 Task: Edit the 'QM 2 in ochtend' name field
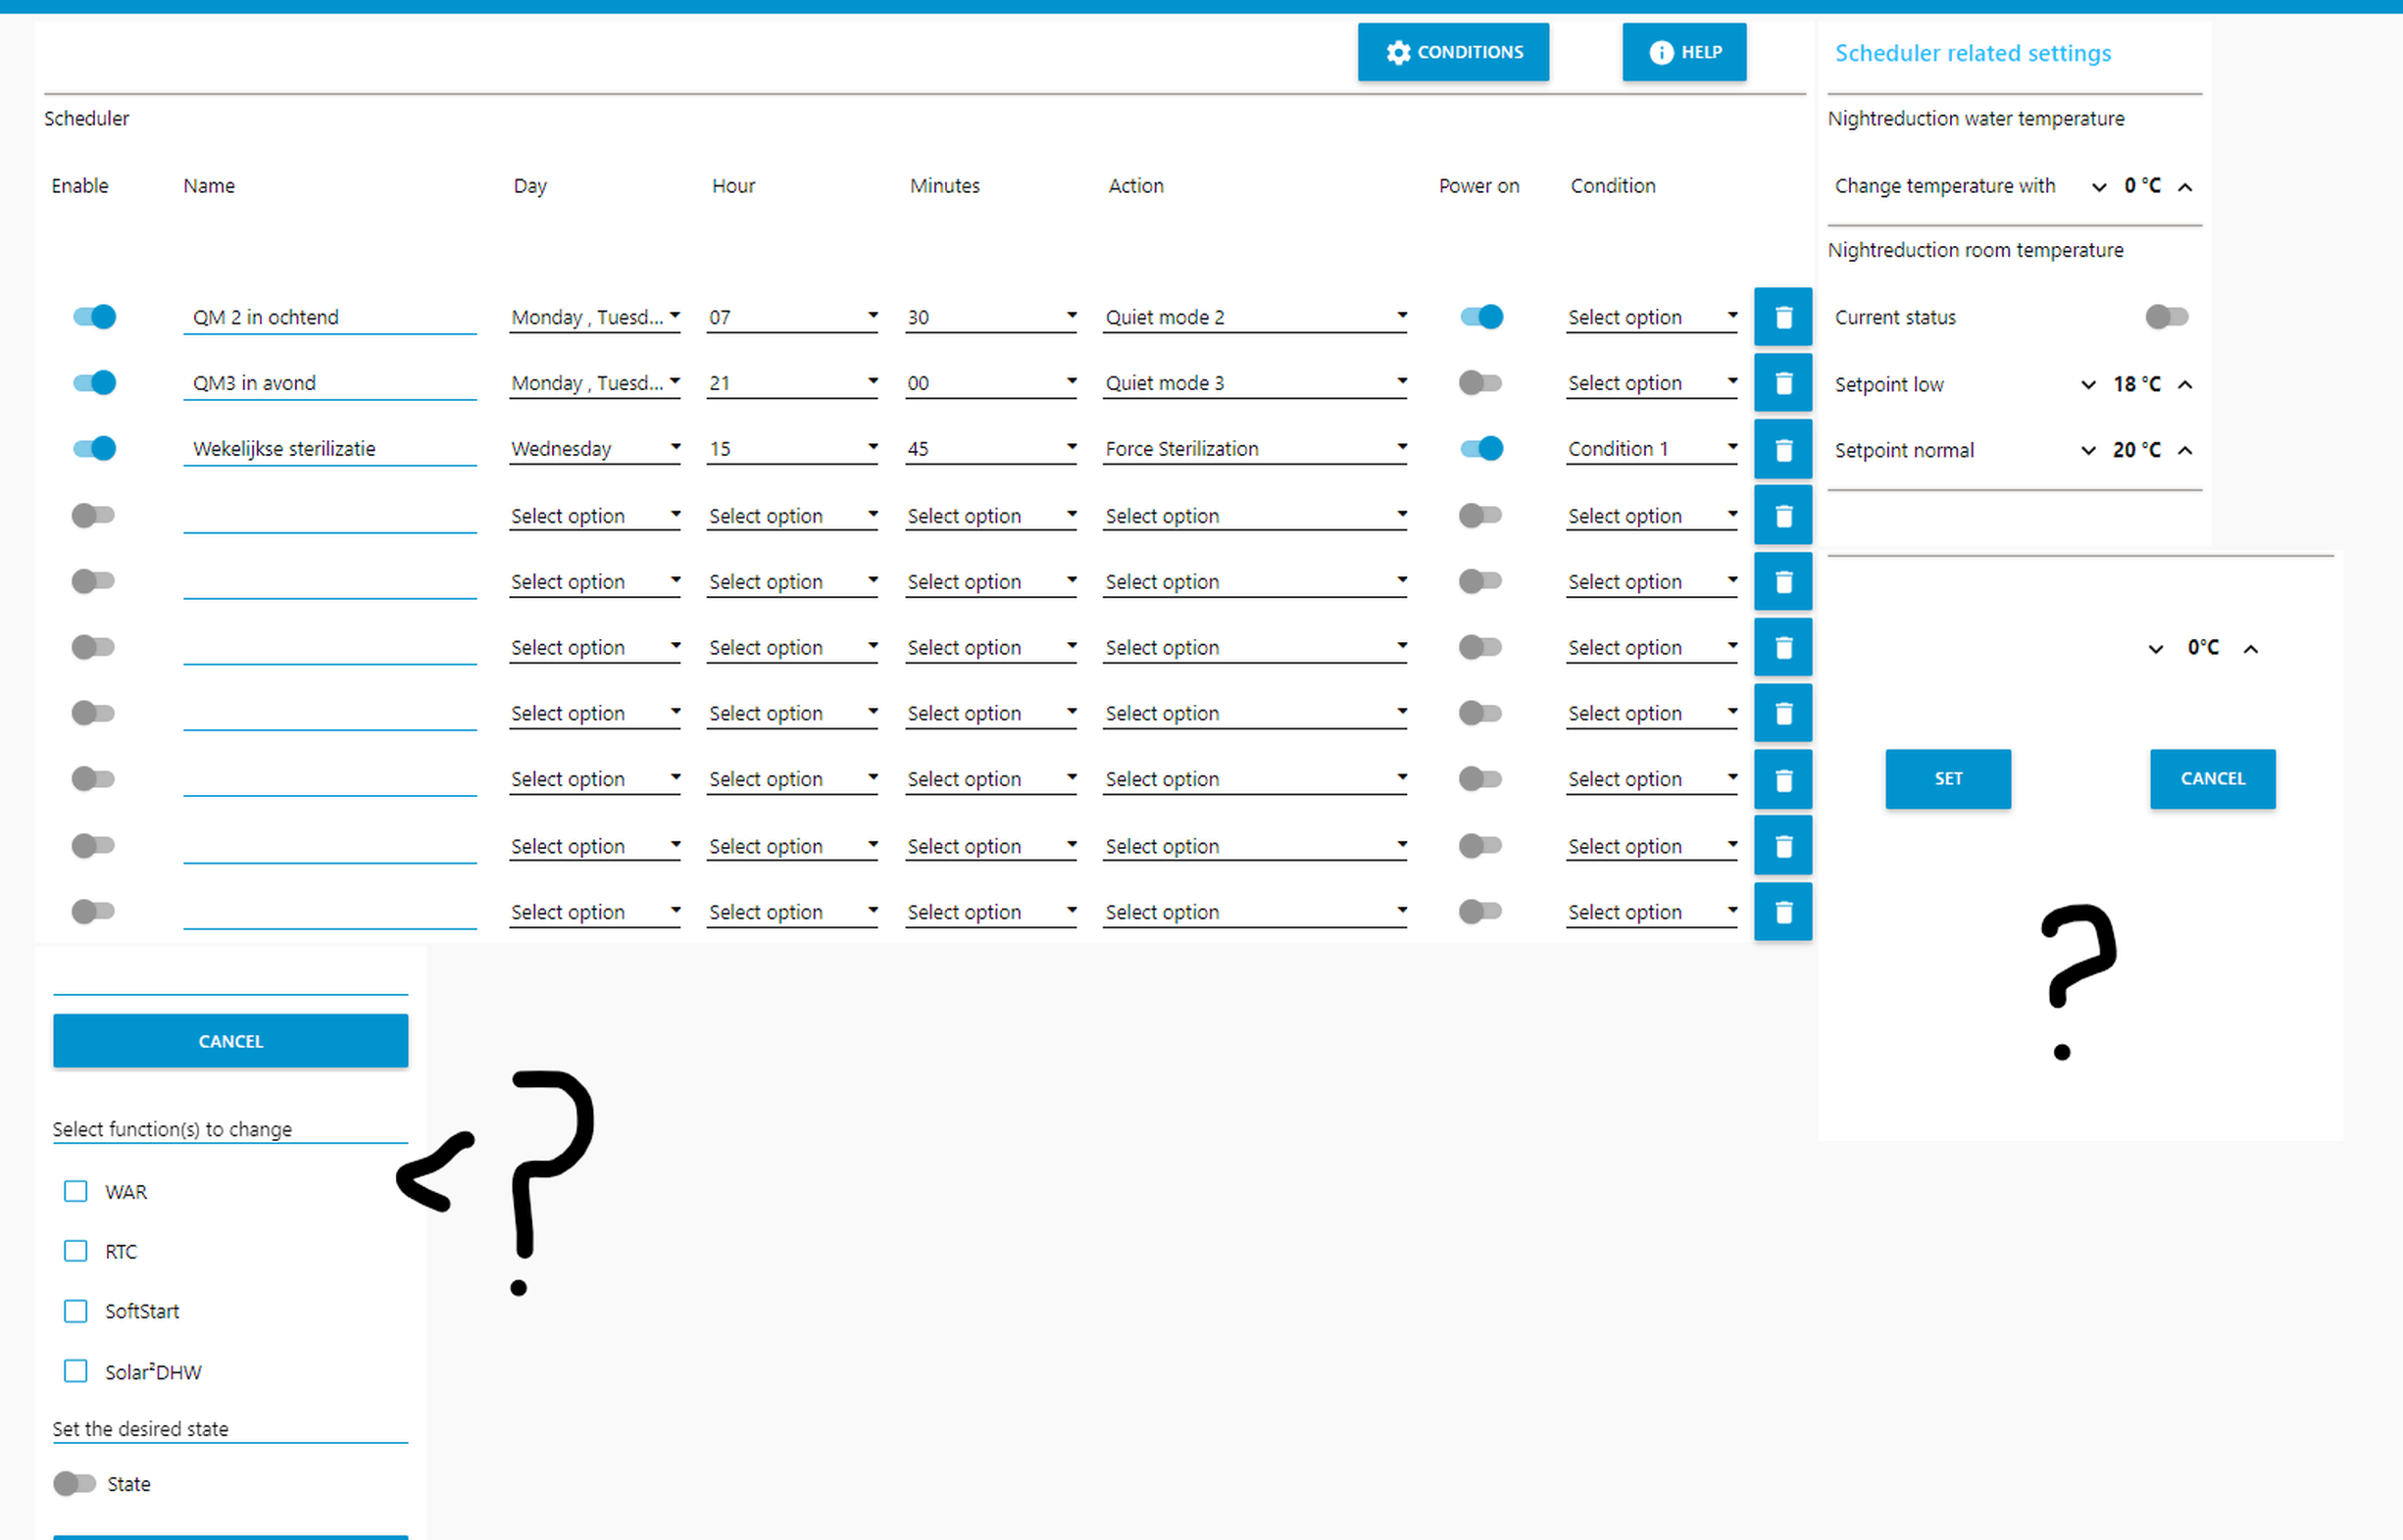point(330,318)
